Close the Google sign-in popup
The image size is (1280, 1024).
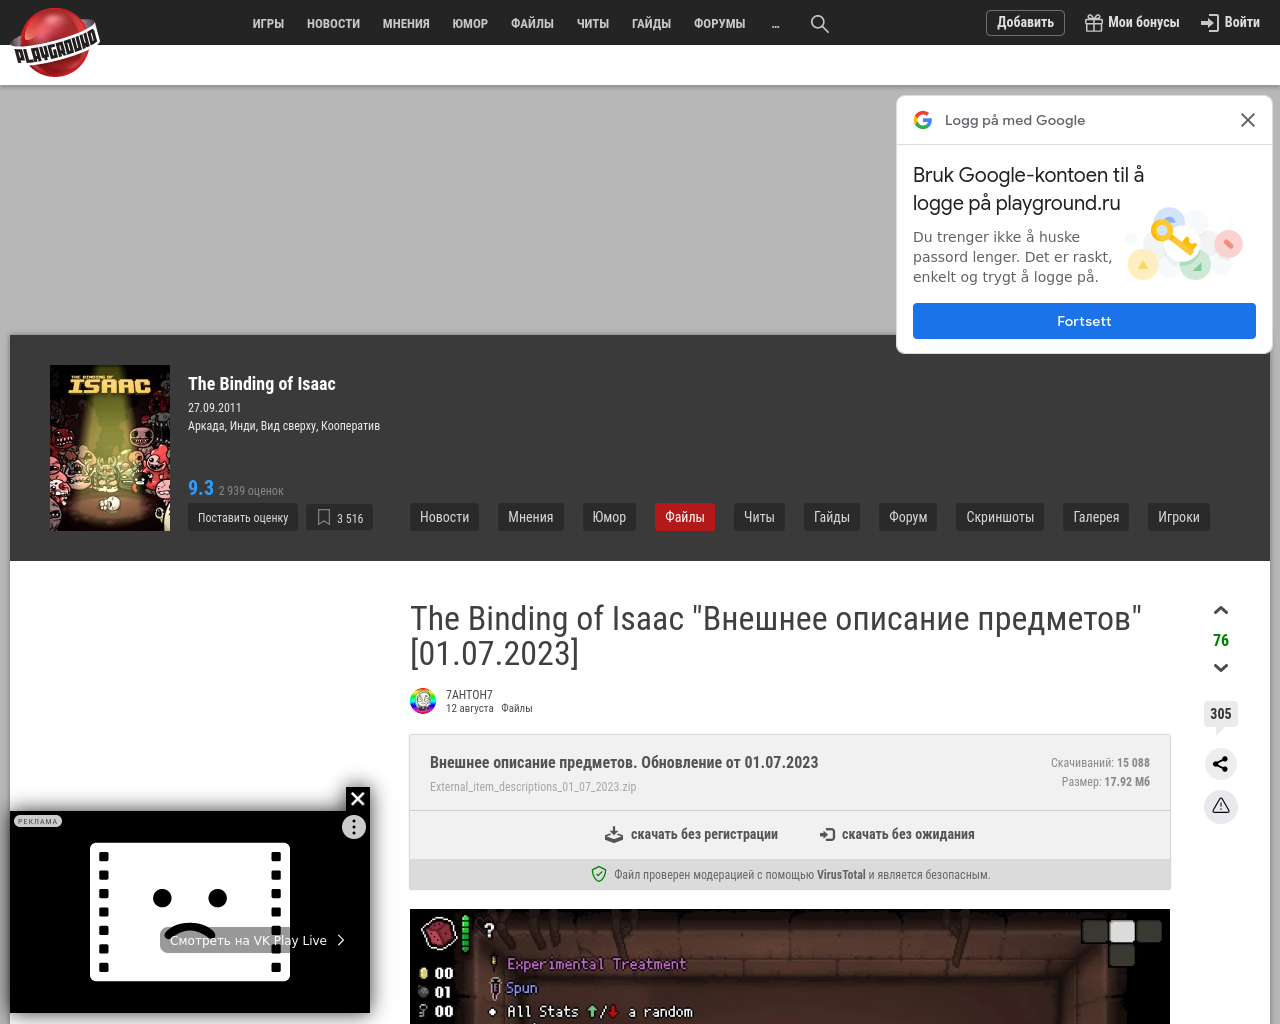[x=1248, y=120]
